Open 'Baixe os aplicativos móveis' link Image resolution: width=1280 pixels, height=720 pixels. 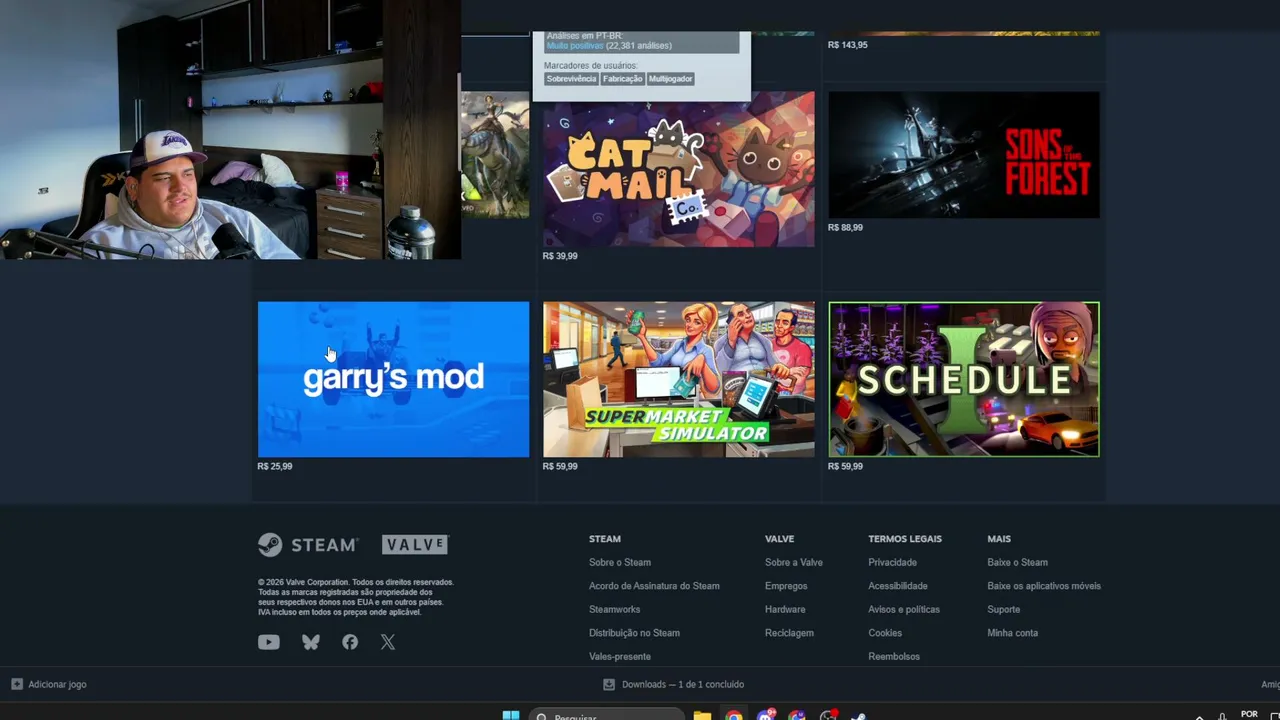[1044, 586]
